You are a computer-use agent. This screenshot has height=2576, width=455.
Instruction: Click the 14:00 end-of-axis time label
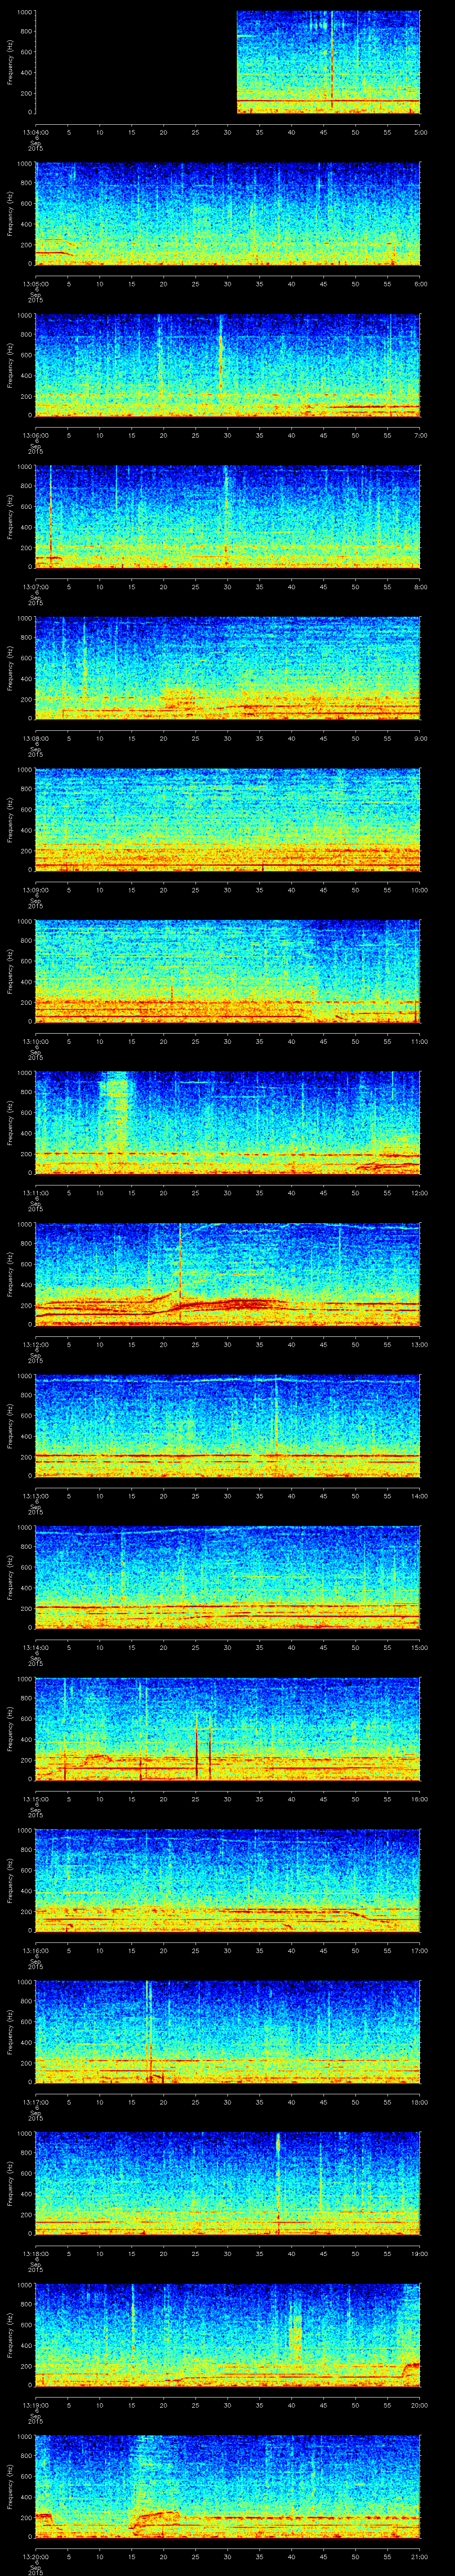[x=420, y=1496]
